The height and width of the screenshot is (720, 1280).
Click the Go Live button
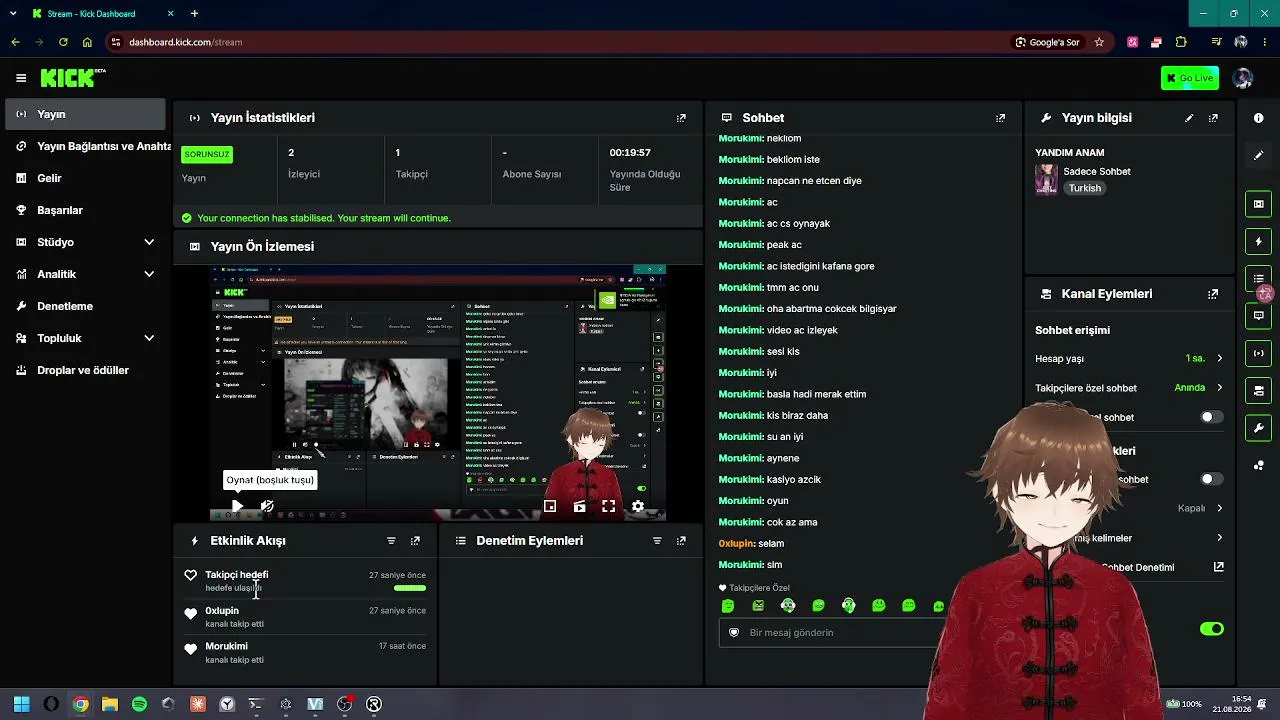pos(1190,78)
